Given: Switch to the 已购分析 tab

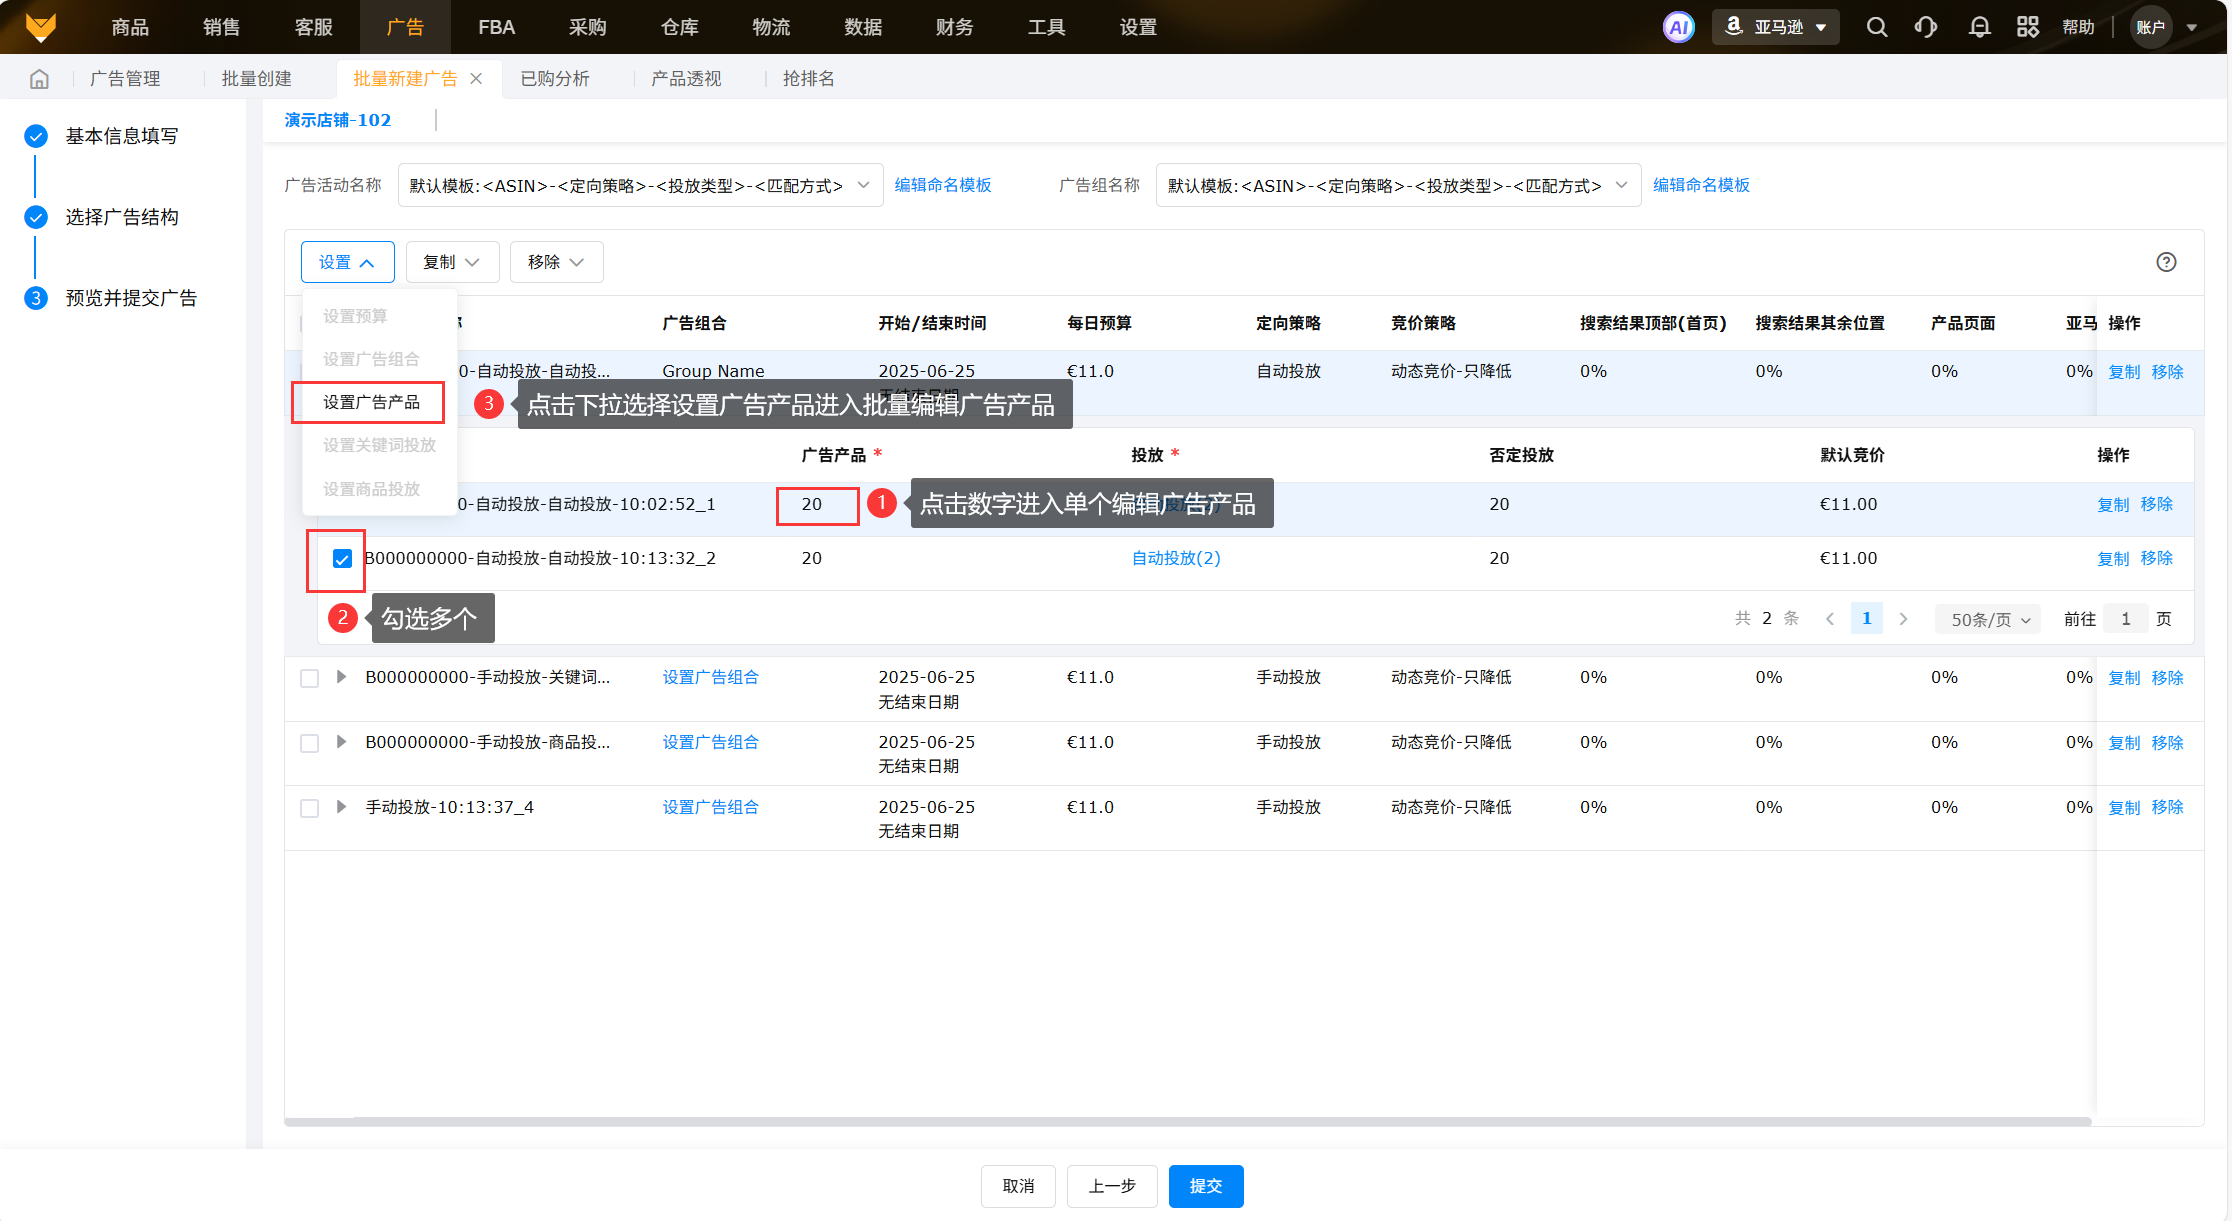Looking at the screenshot, I should [555, 79].
